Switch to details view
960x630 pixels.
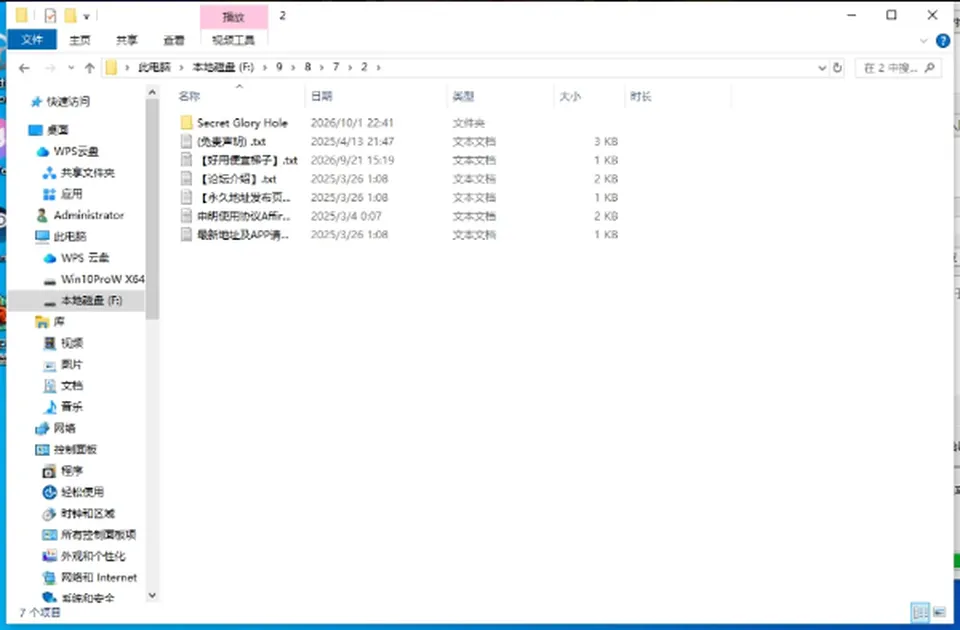(x=920, y=612)
